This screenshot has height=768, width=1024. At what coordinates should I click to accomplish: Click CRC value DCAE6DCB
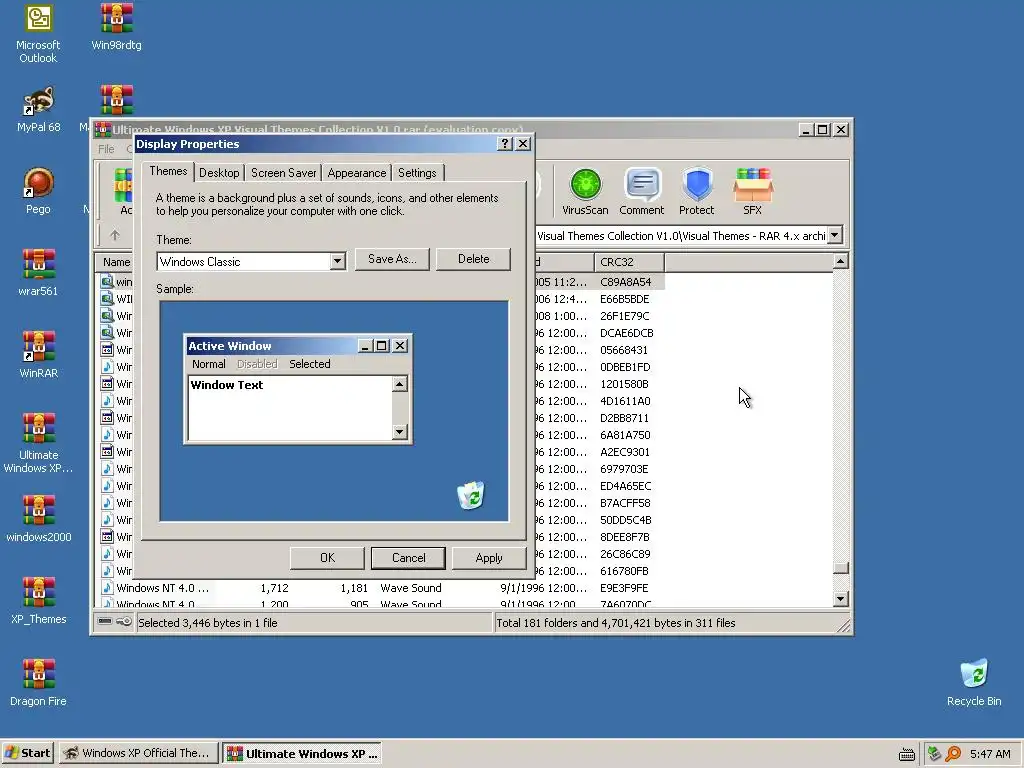(627, 333)
